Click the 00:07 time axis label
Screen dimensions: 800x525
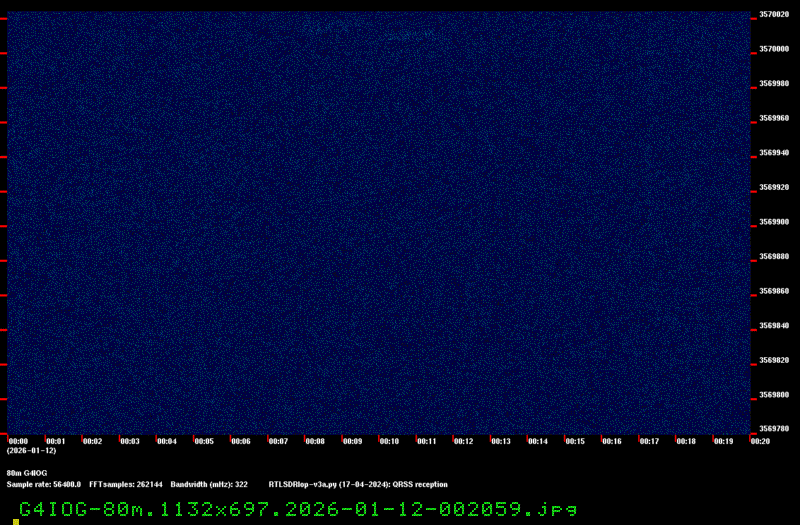[x=278, y=441]
